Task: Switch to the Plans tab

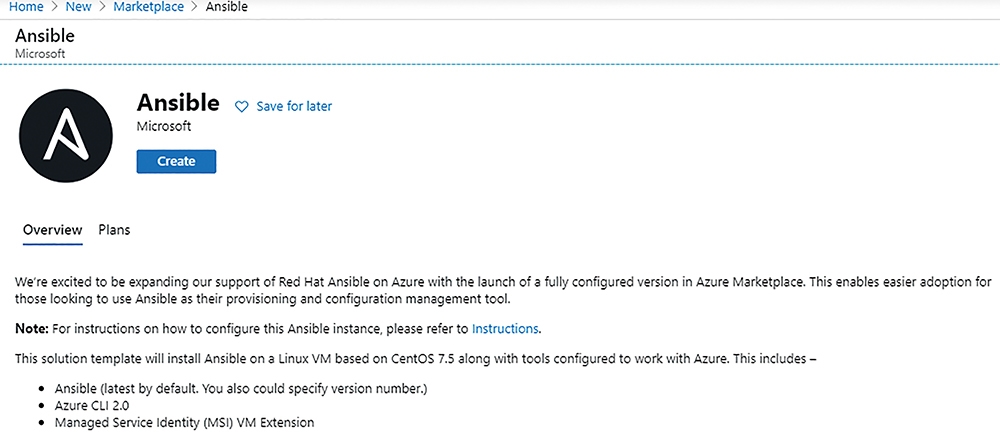Action: click(114, 230)
